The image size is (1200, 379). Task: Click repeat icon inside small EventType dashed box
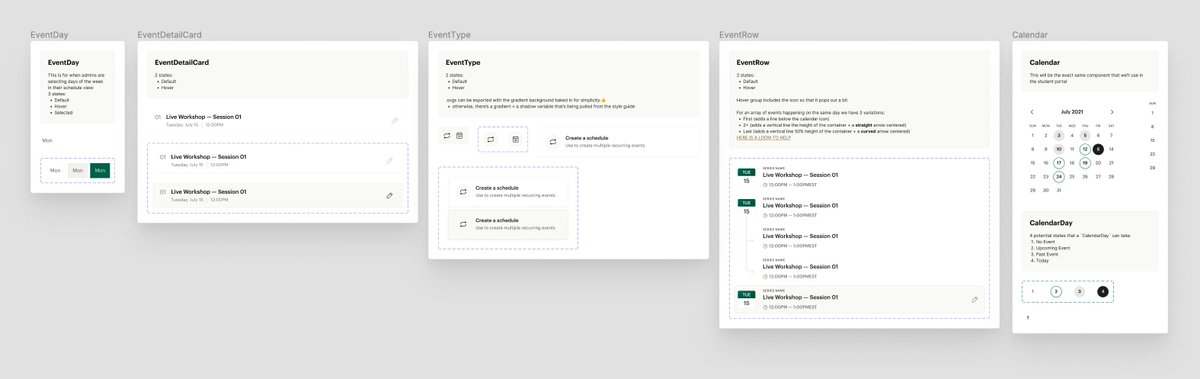click(x=491, y=140)
